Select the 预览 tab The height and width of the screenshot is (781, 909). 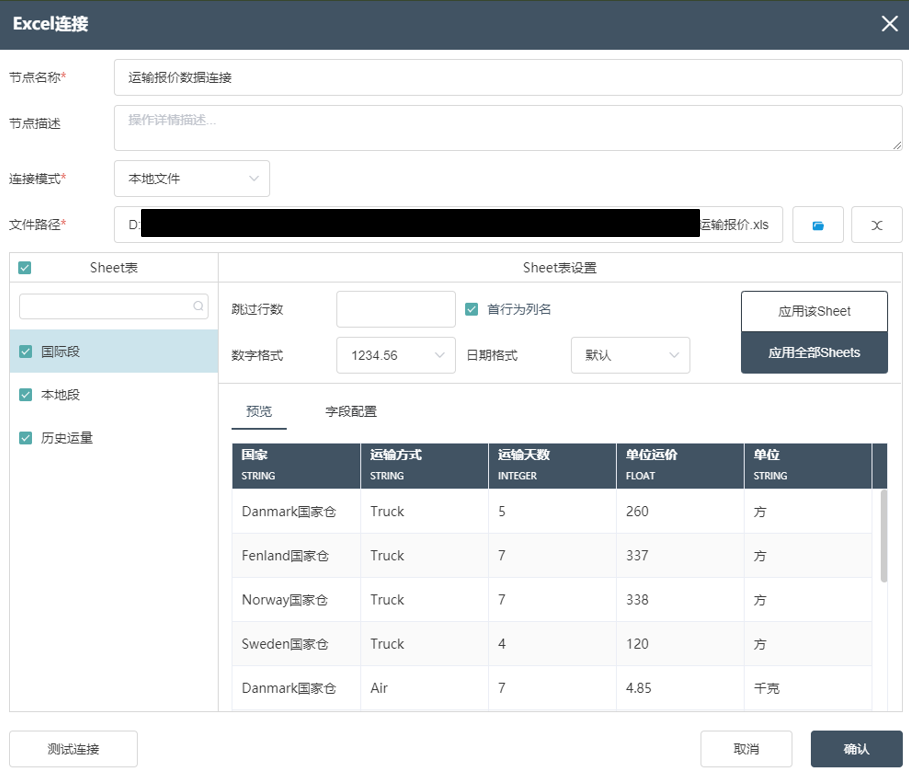coord(259,412)
